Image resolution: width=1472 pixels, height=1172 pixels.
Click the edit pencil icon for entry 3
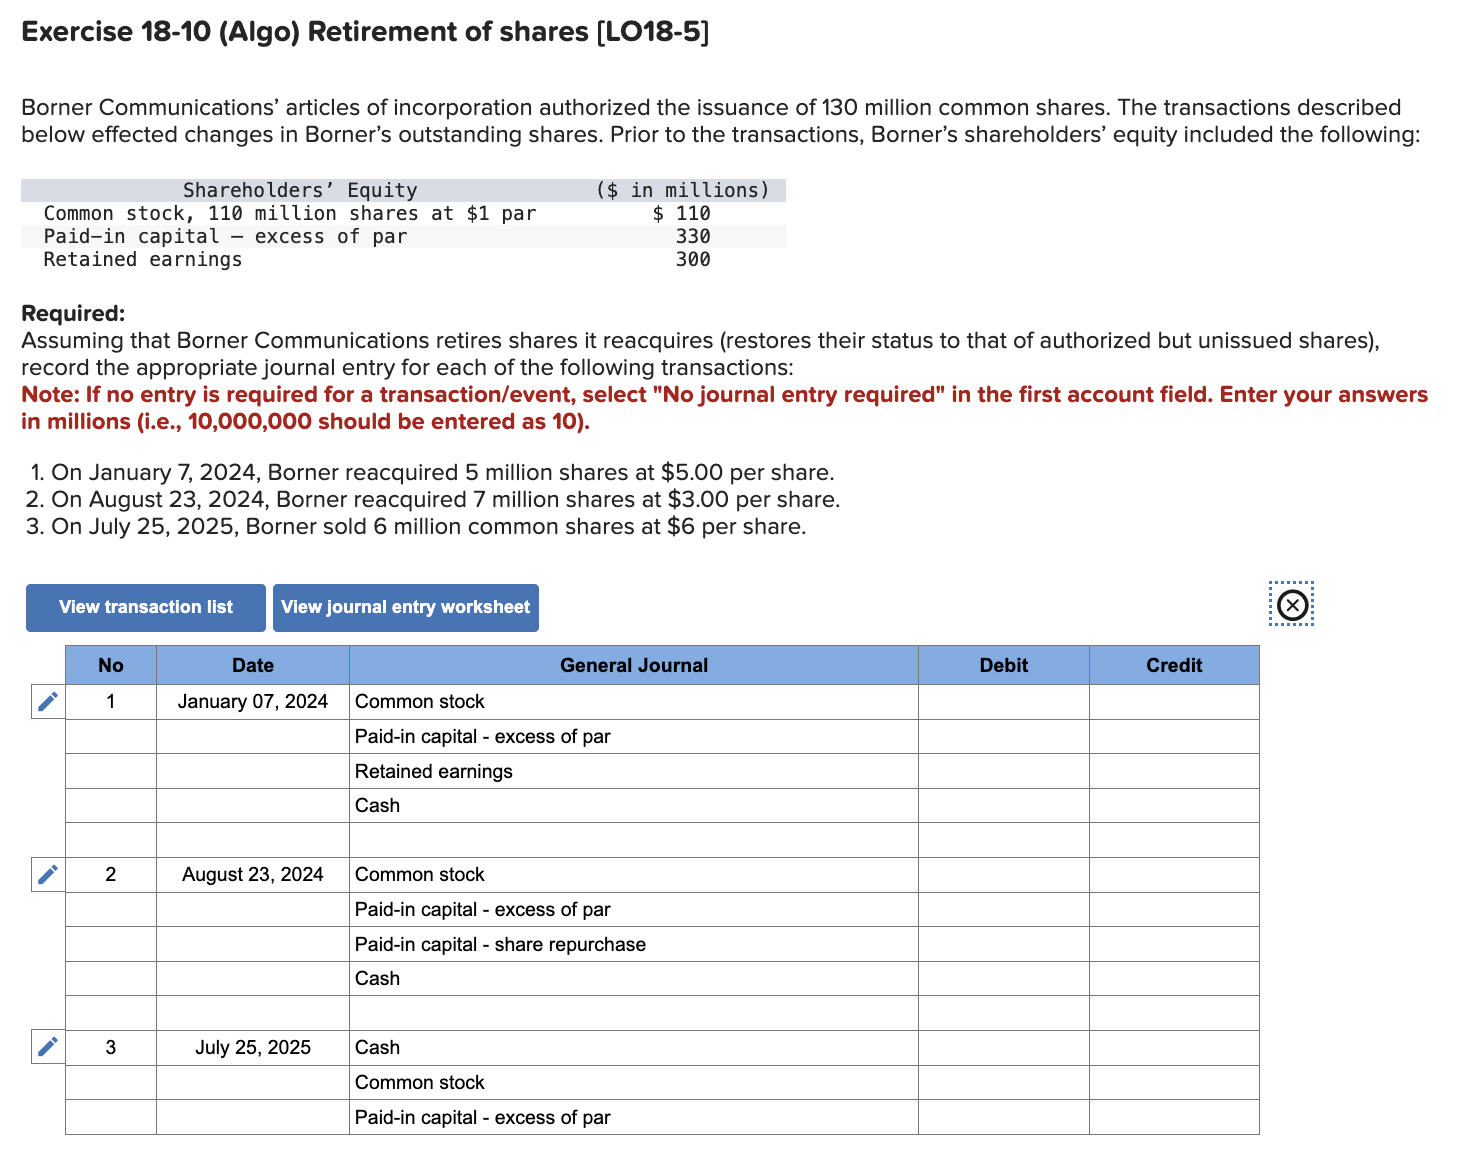46,1047
